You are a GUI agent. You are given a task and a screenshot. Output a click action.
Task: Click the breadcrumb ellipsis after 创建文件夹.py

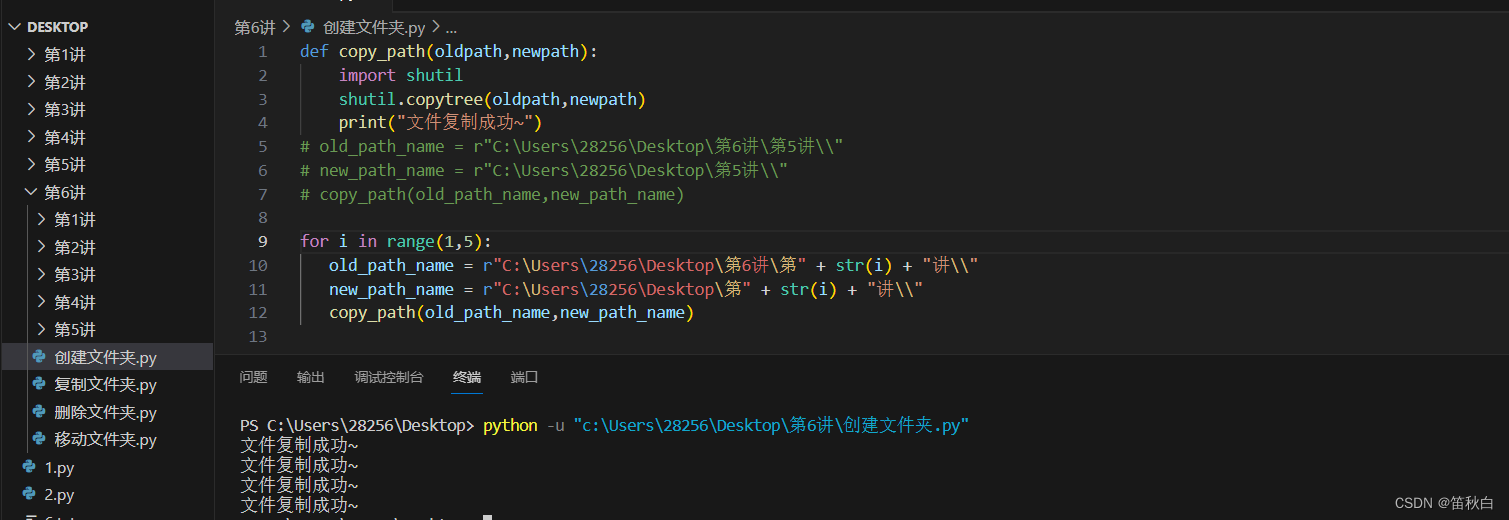pyautogui.click(x=450, y=28)
